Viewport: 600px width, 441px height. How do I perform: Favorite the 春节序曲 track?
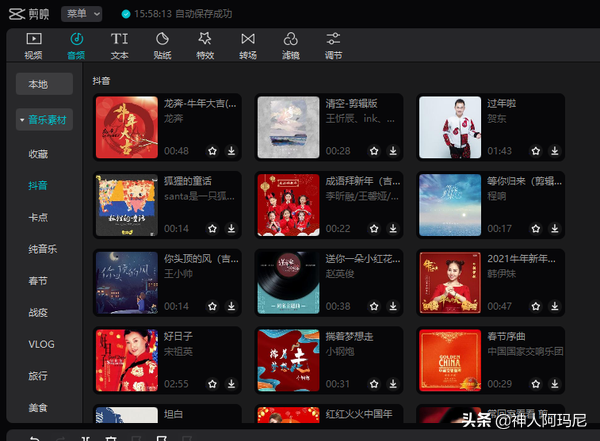(x=536, y=384)
